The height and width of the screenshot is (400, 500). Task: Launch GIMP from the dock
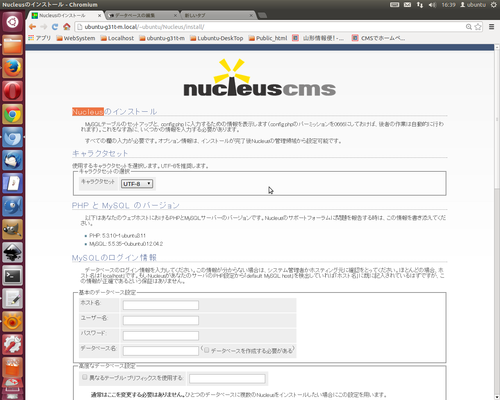[12, 229]
